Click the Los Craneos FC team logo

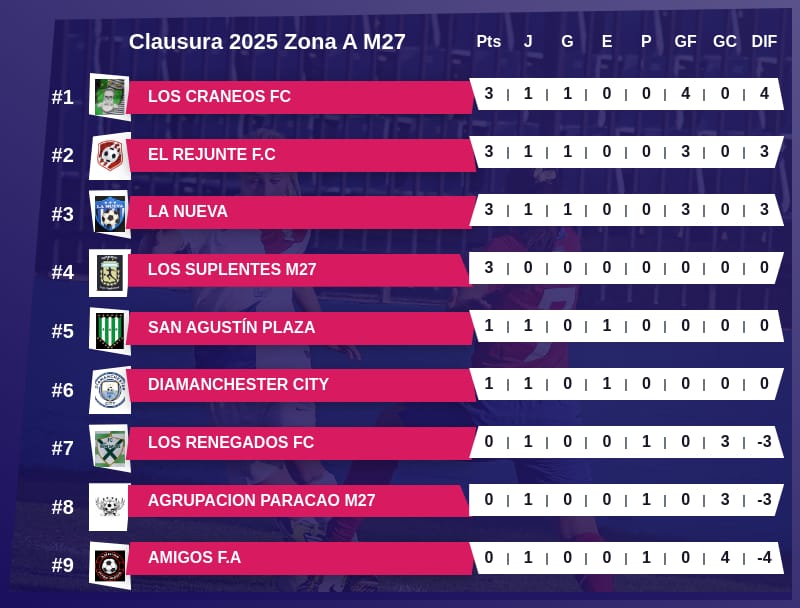pyautogui.click(x=110, y=97)
